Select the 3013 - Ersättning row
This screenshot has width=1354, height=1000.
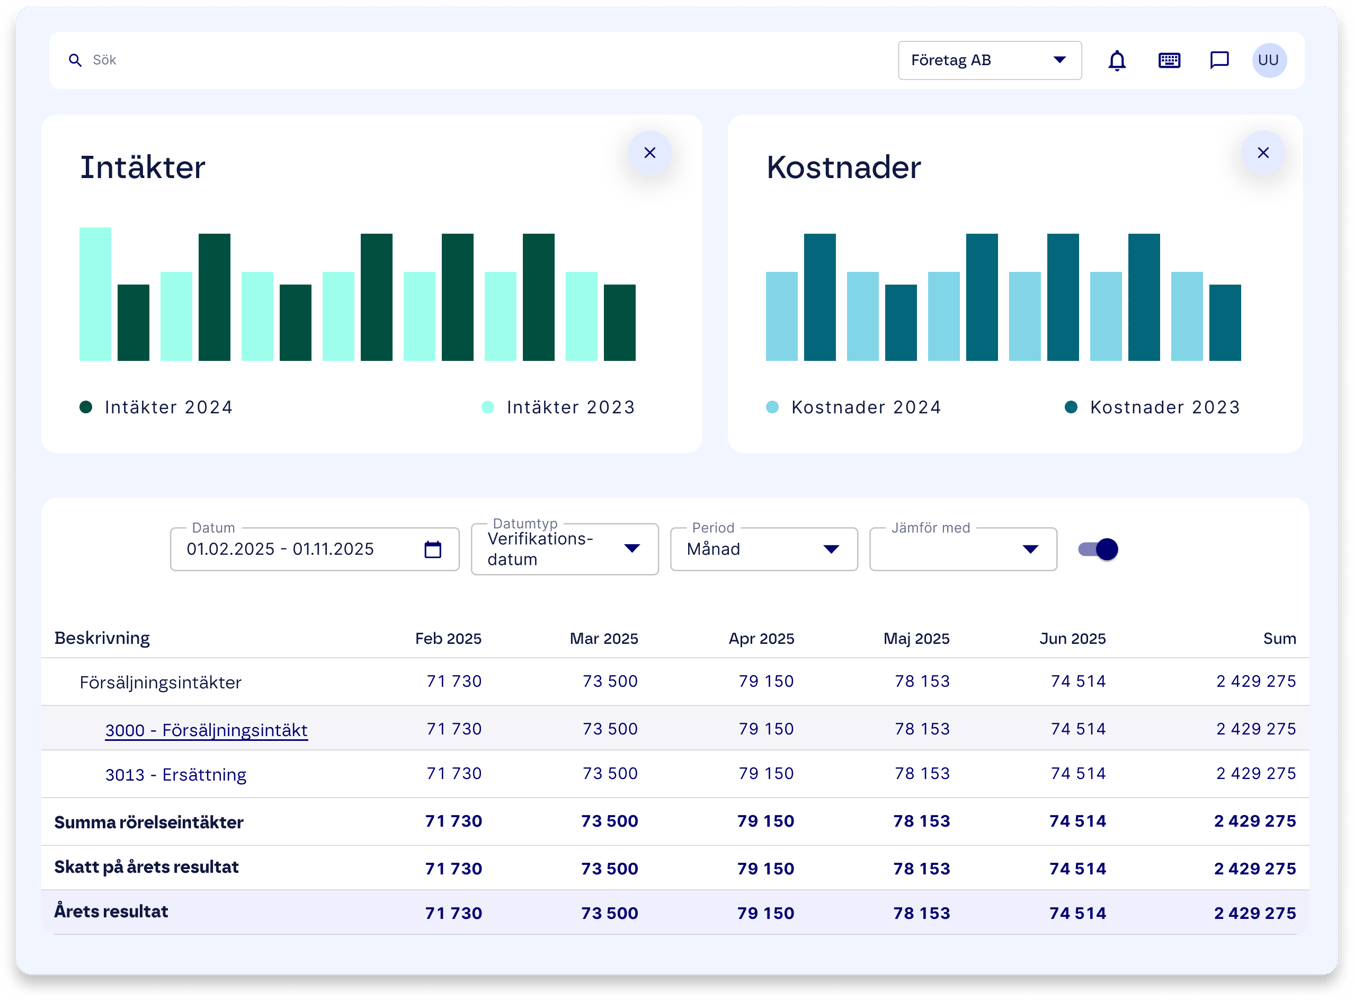pyautogui.click(x=175, y=774)
